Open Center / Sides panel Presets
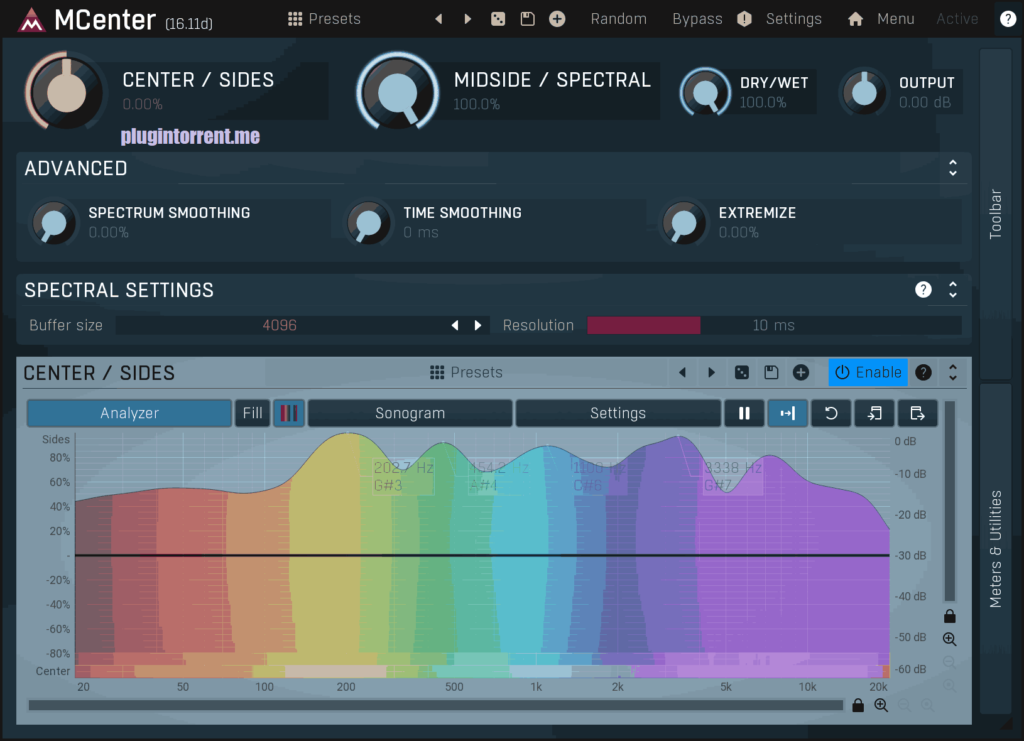 [466, 372]
